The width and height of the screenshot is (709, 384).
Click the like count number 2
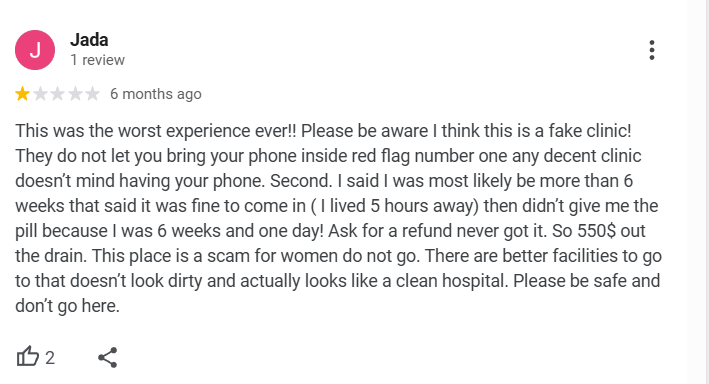coord(50,358)
